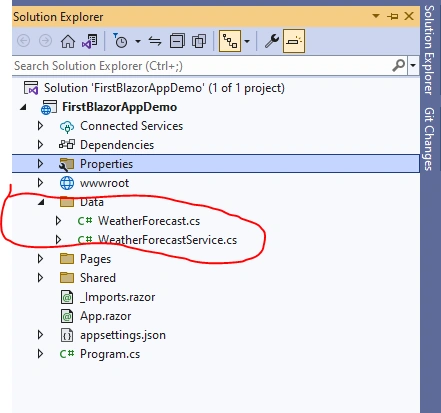
Task: Select the FirstBlazorAppDemo project
Action: (x=120, y=107)
